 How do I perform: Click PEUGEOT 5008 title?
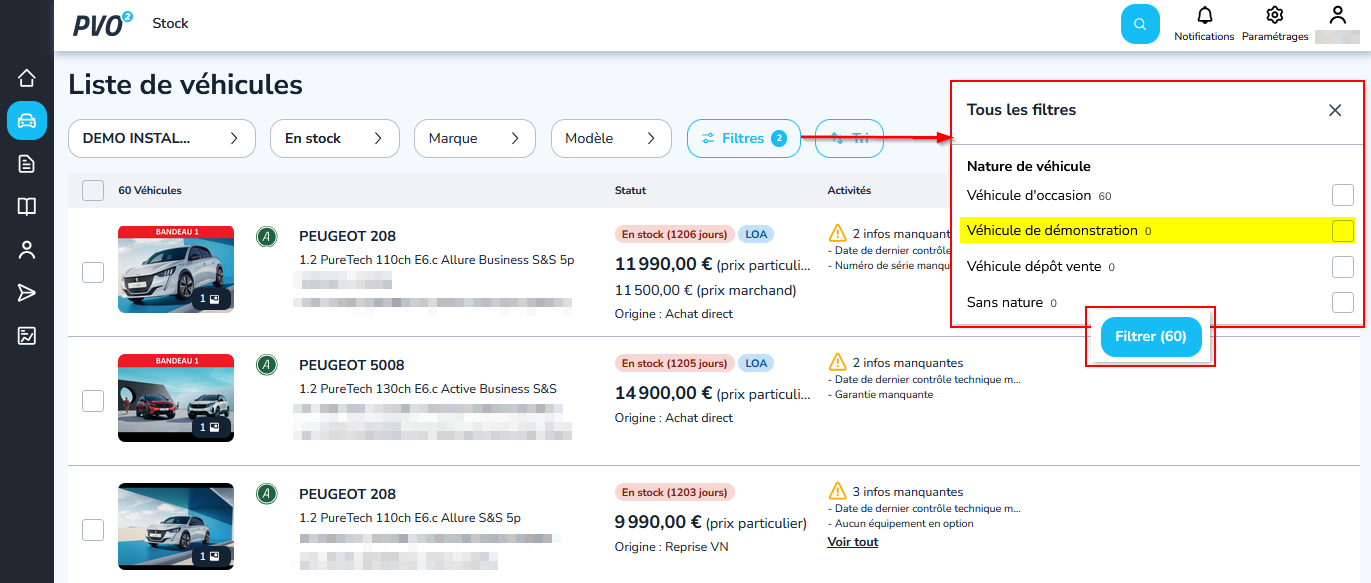352,365
